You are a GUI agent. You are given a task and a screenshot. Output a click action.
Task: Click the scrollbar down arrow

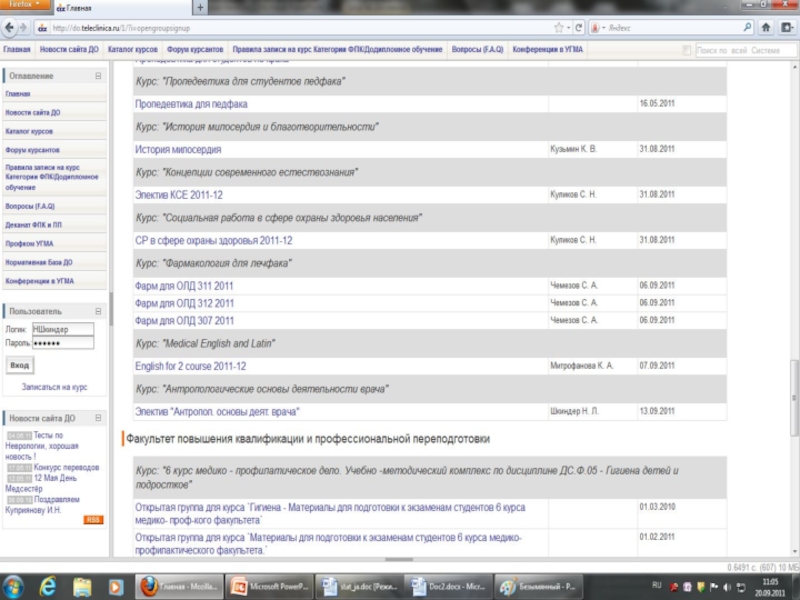coord(794,552)
